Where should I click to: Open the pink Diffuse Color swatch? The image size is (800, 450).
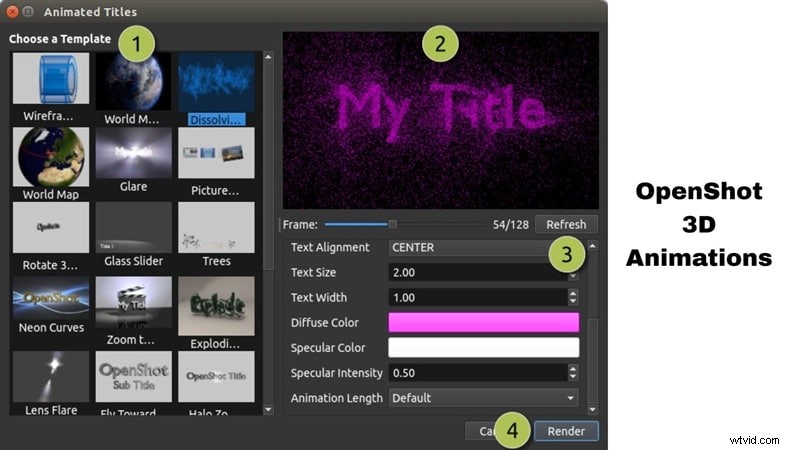coord(483,322)
